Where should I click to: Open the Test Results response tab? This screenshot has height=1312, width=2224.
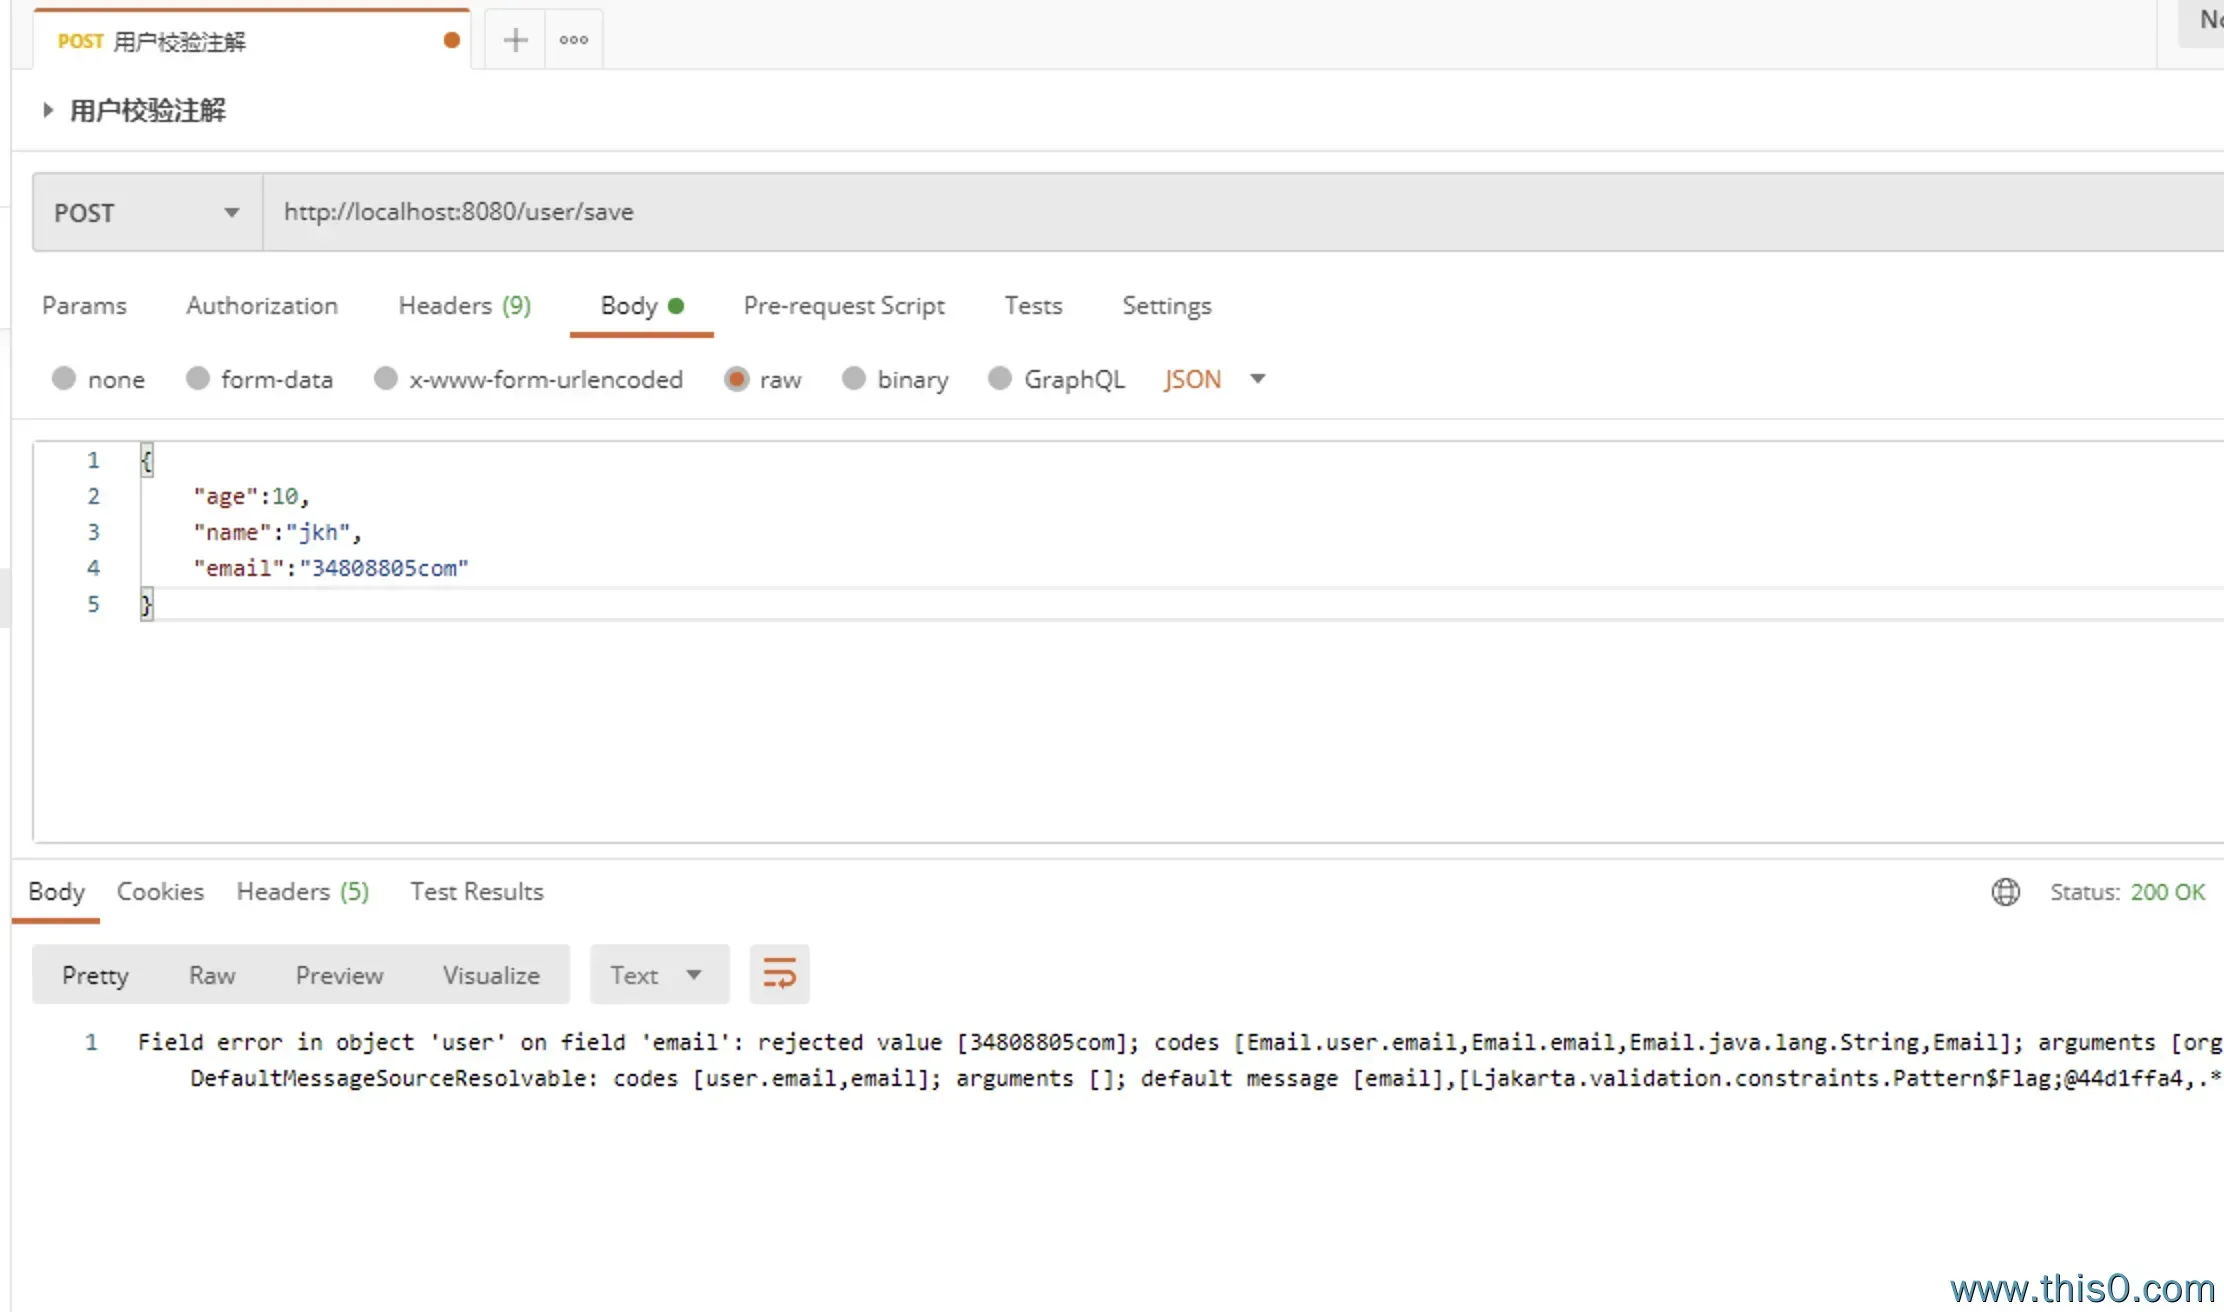[x=476, y=892]
